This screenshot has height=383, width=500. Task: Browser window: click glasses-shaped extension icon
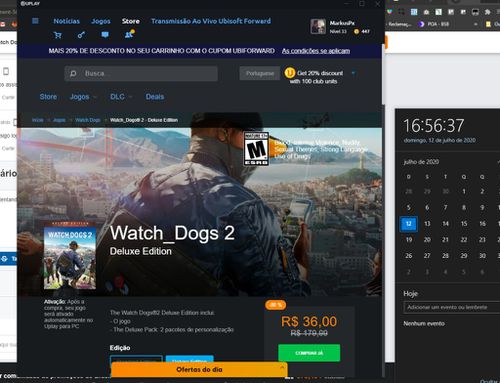475,12
